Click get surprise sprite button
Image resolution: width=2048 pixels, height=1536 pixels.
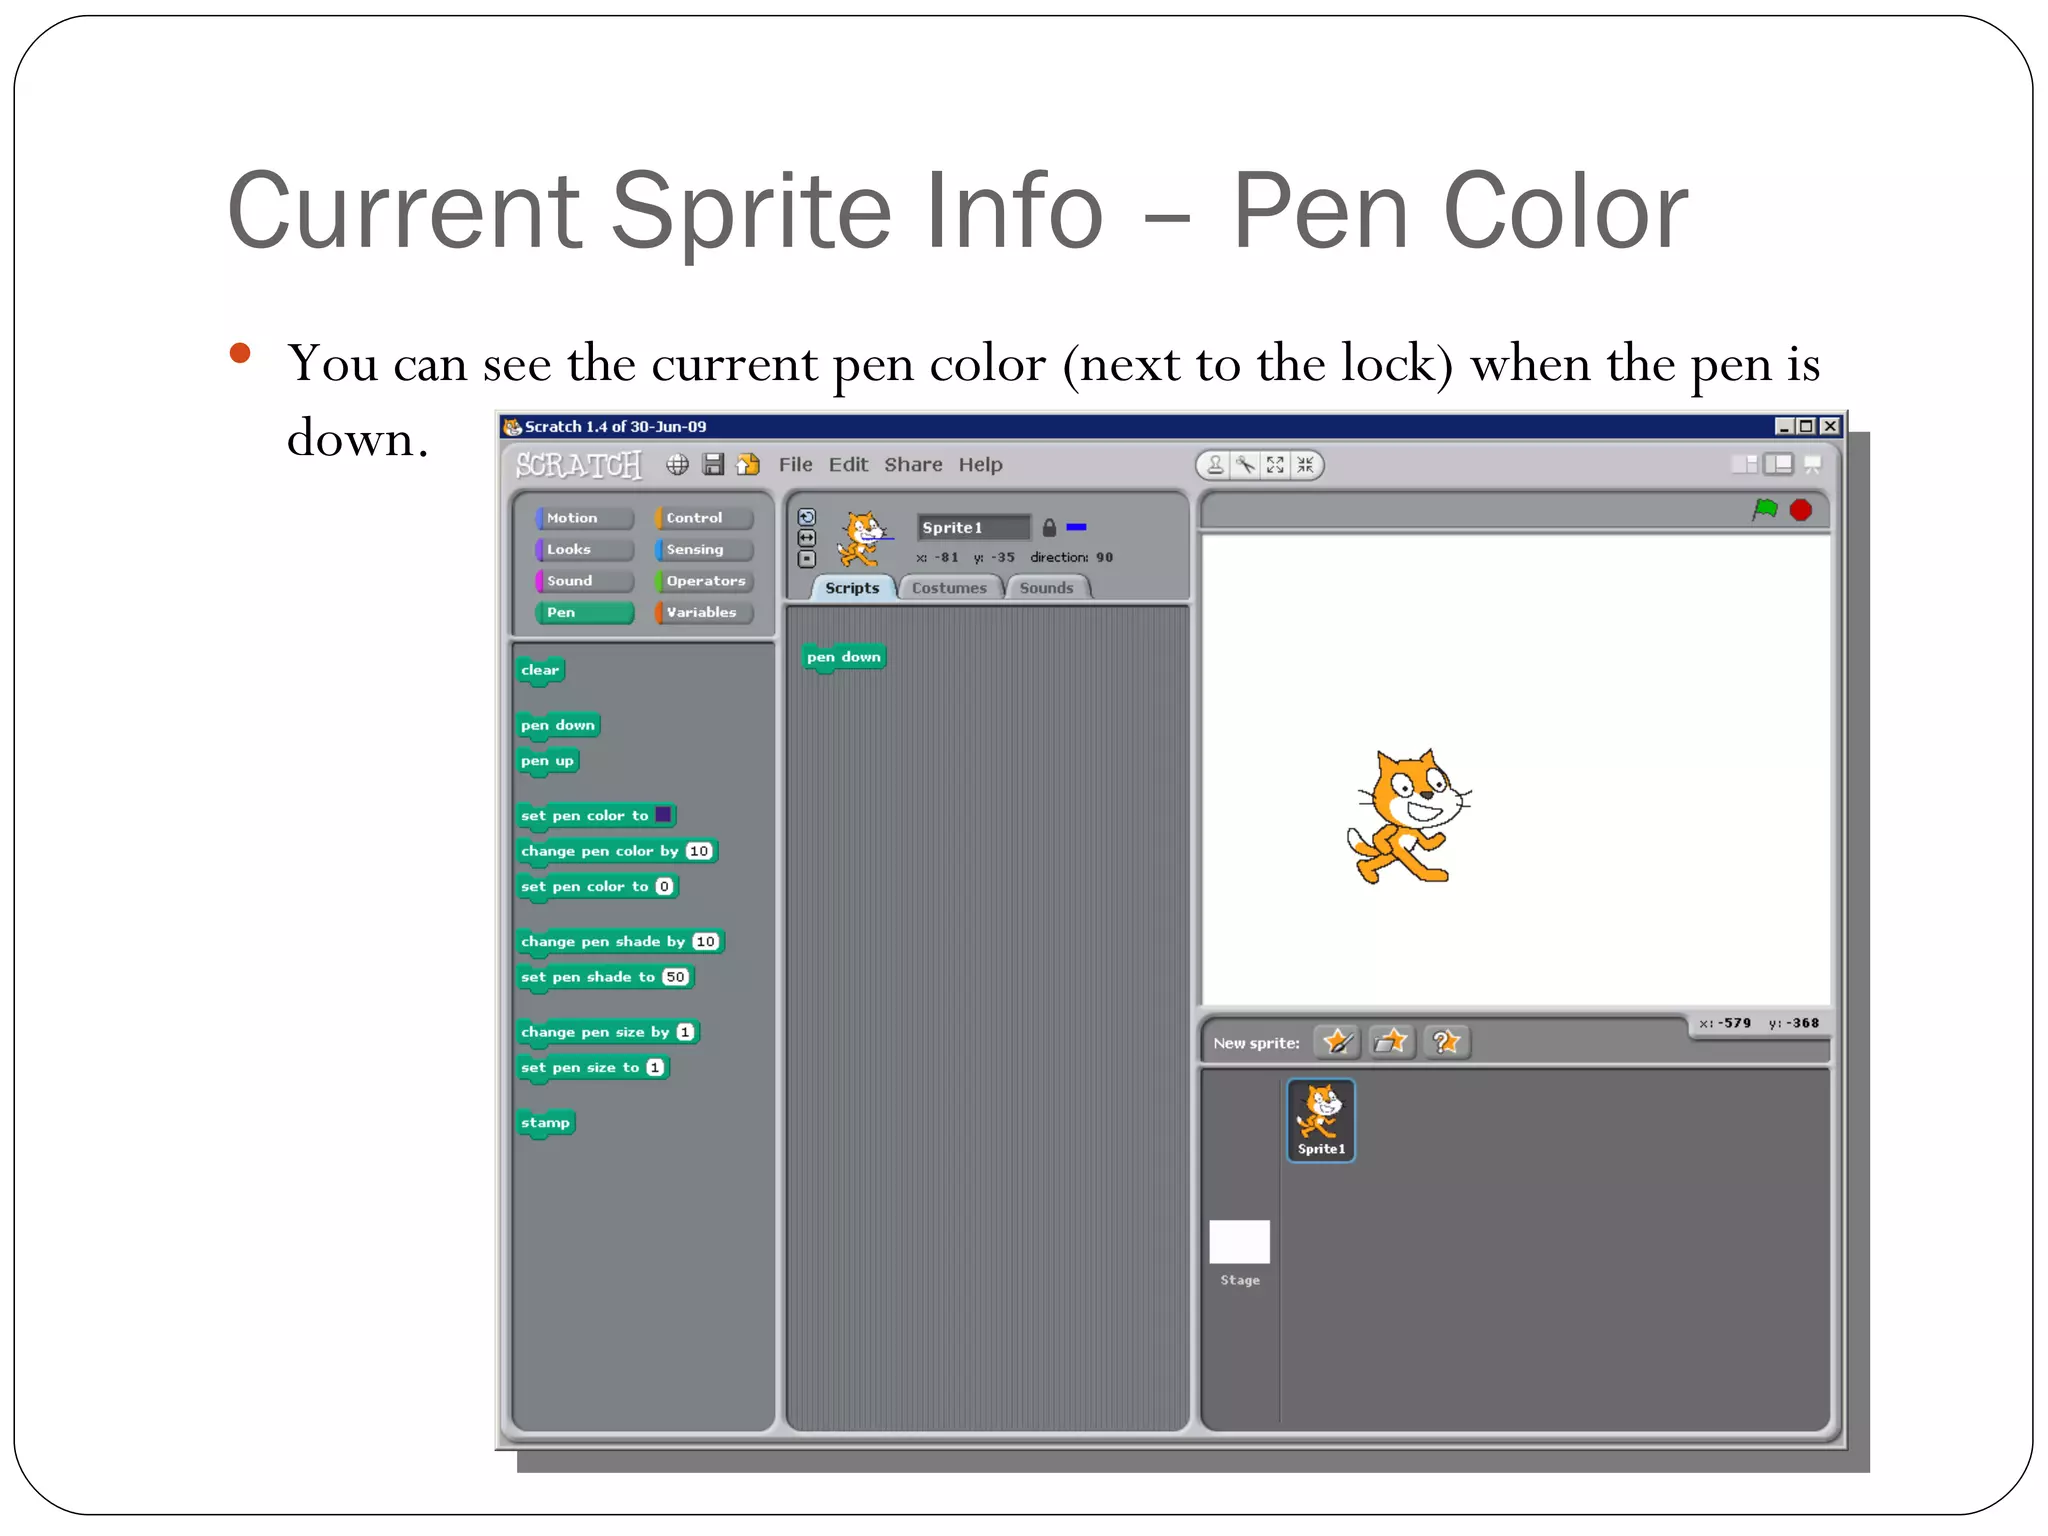[x=1445, y=1042]
